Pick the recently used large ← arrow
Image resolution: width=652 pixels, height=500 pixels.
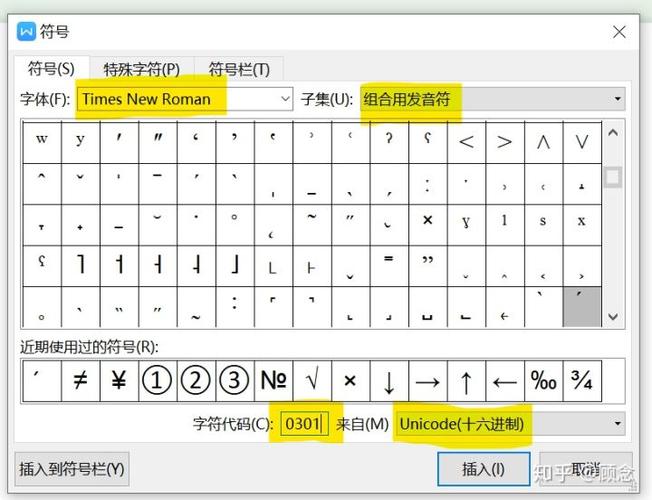(504, 381)
